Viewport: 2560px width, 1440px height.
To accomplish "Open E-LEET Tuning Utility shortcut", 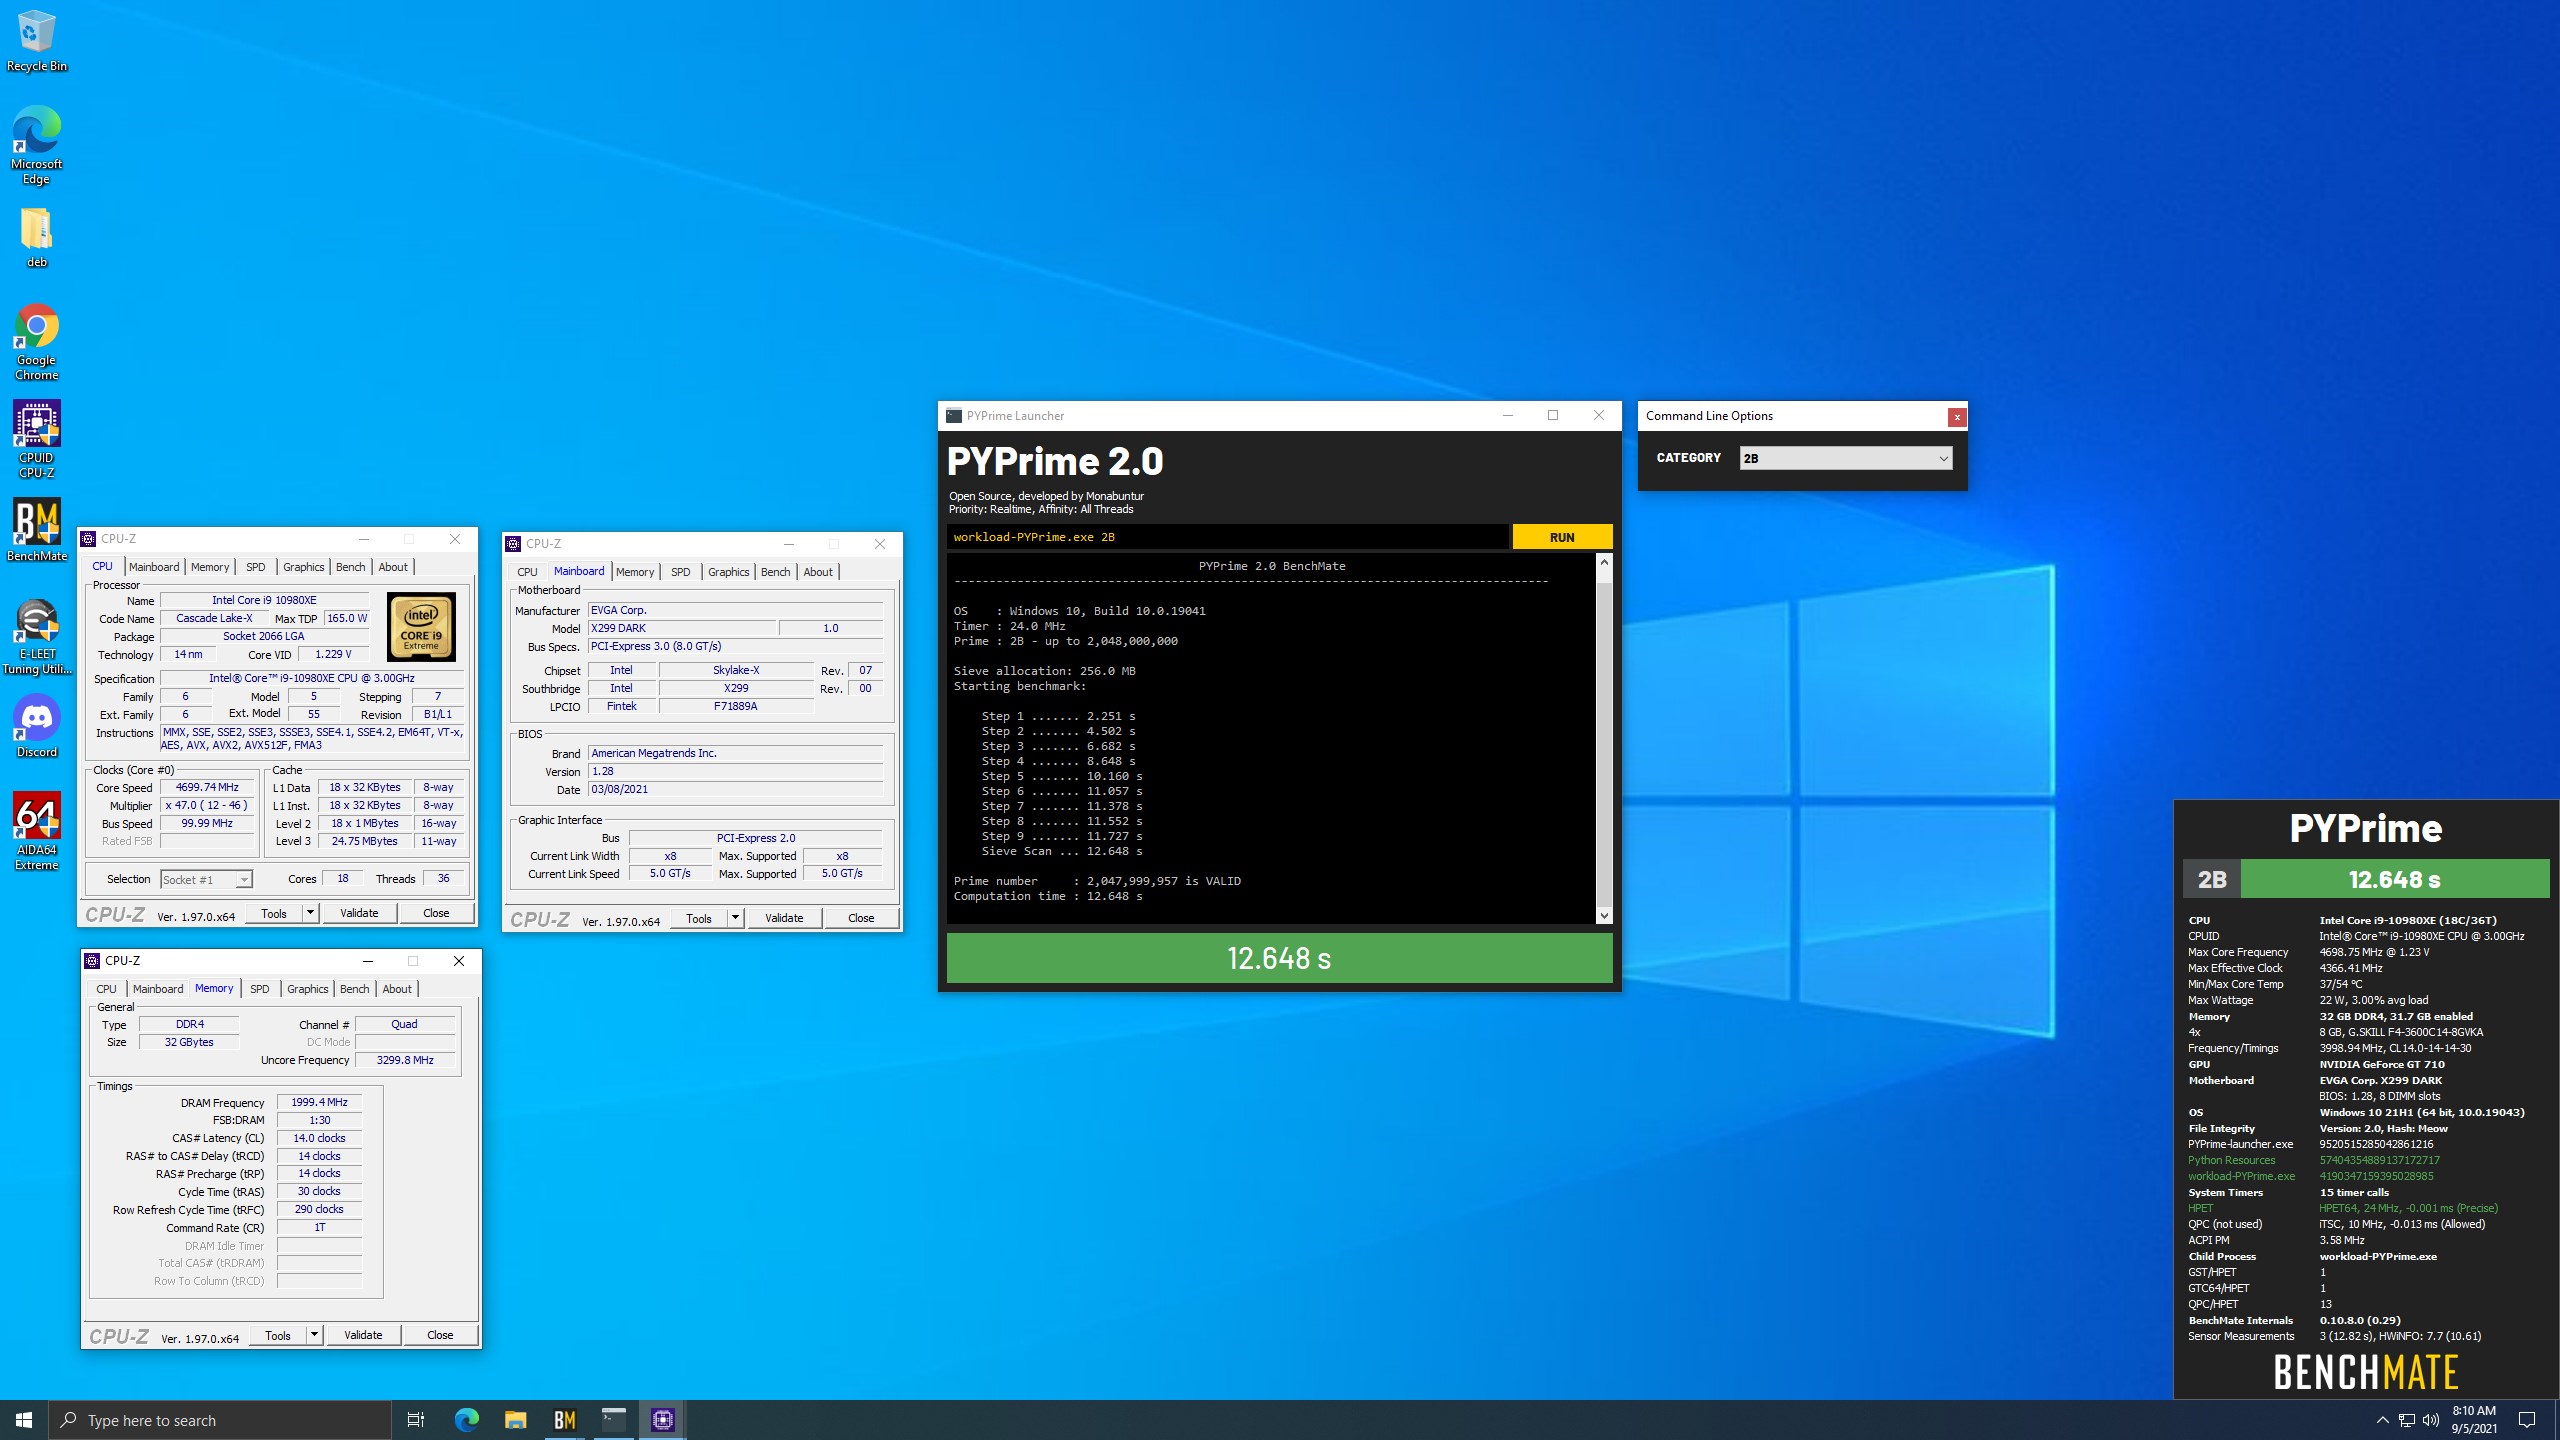I will pyautogui.click(x=37, y=636).
